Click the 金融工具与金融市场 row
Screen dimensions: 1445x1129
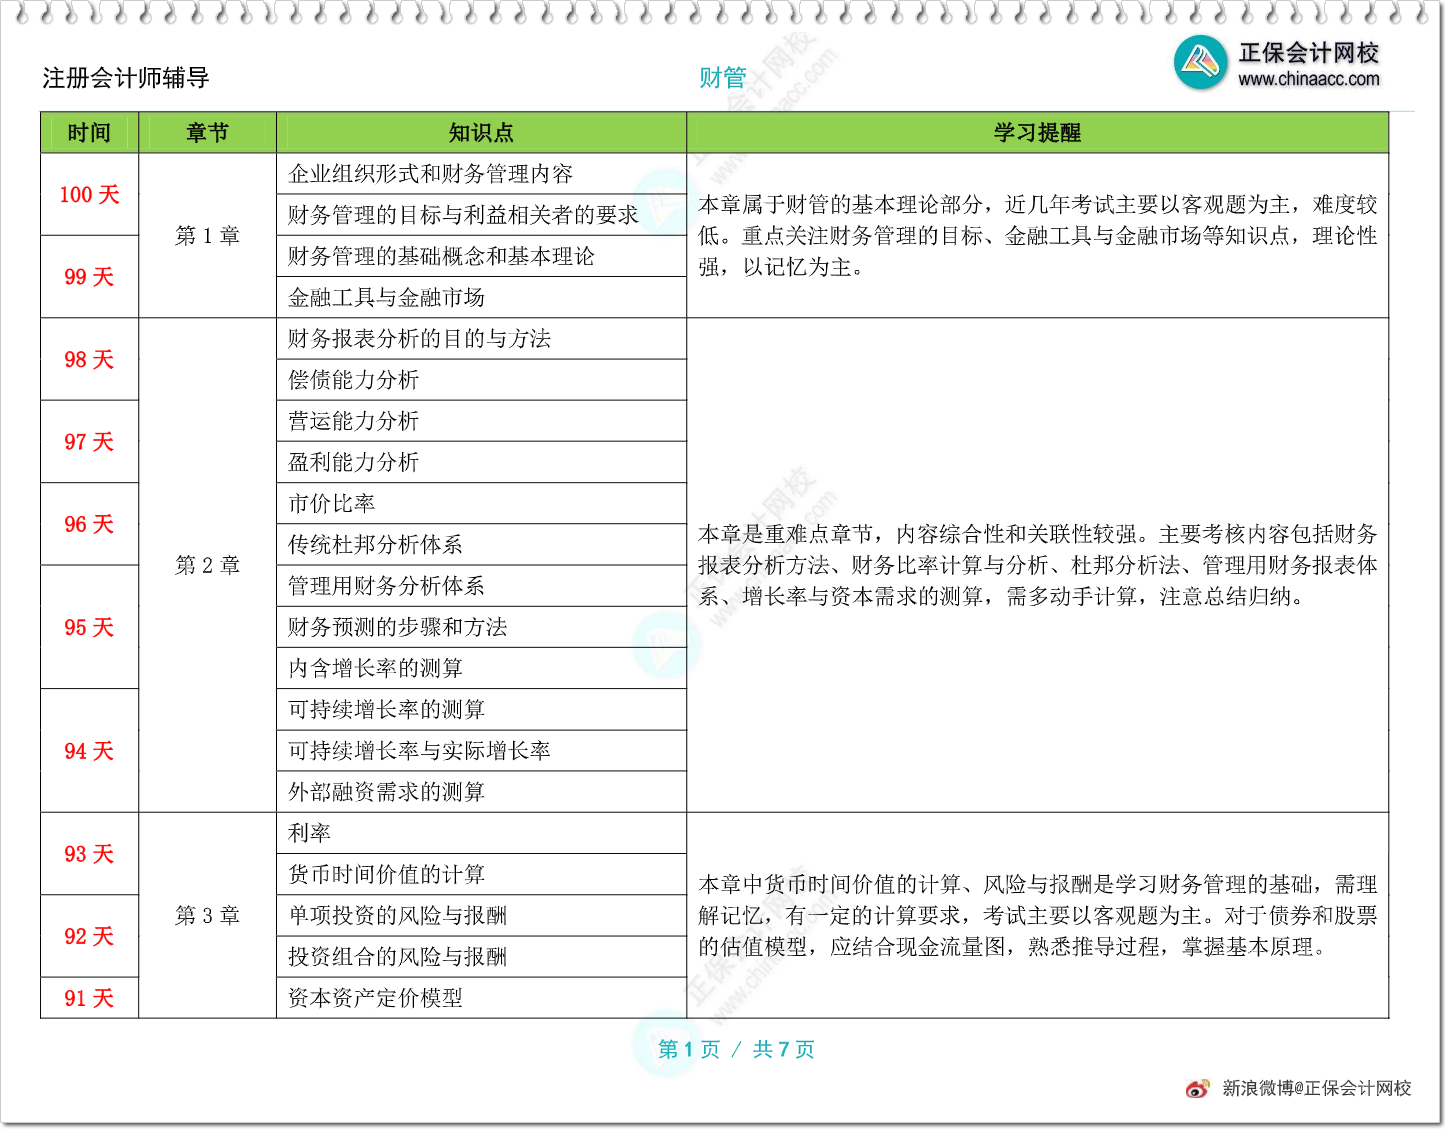[x=386, y=298]
